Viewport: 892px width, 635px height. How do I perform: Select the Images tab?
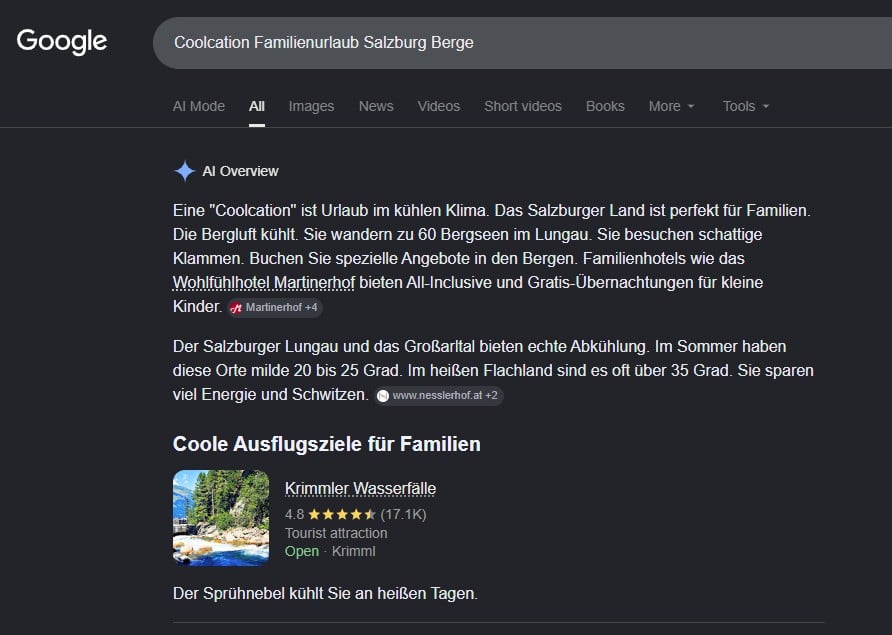coord(311,106)
